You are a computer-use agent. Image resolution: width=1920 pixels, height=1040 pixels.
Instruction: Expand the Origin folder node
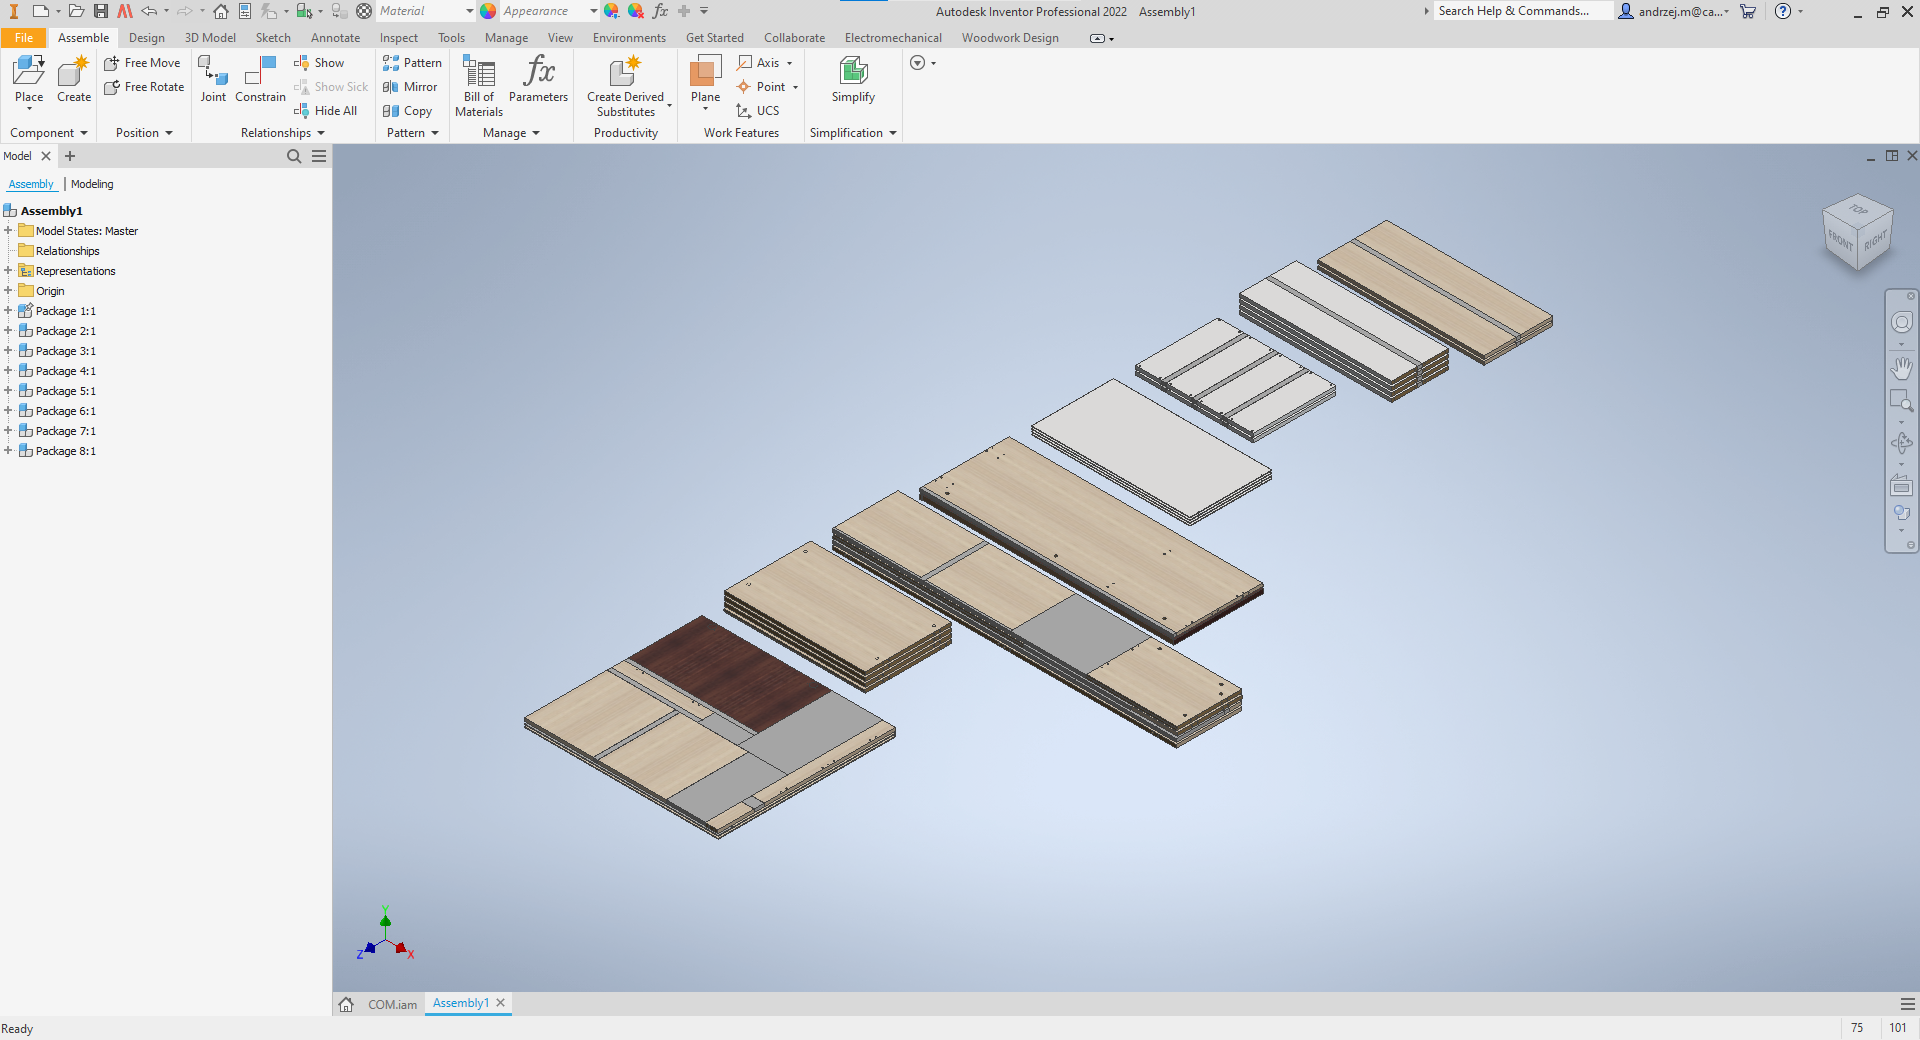pyautogui.click(x=8, y=291)
